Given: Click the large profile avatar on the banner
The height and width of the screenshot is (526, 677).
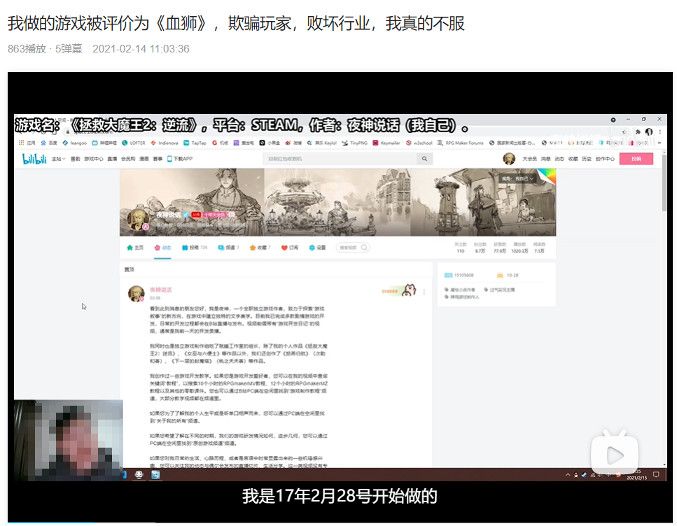Looking at the screenshot, I should tap(139, 220).
